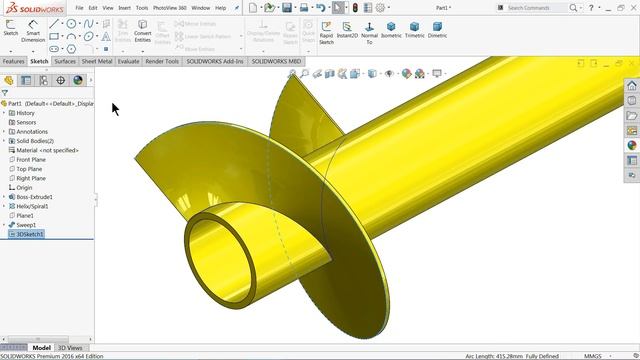This screenshot has height=360, width=640.
Task: Switch to the Sheet Metal tab
Action: click(x=97, y=61)
